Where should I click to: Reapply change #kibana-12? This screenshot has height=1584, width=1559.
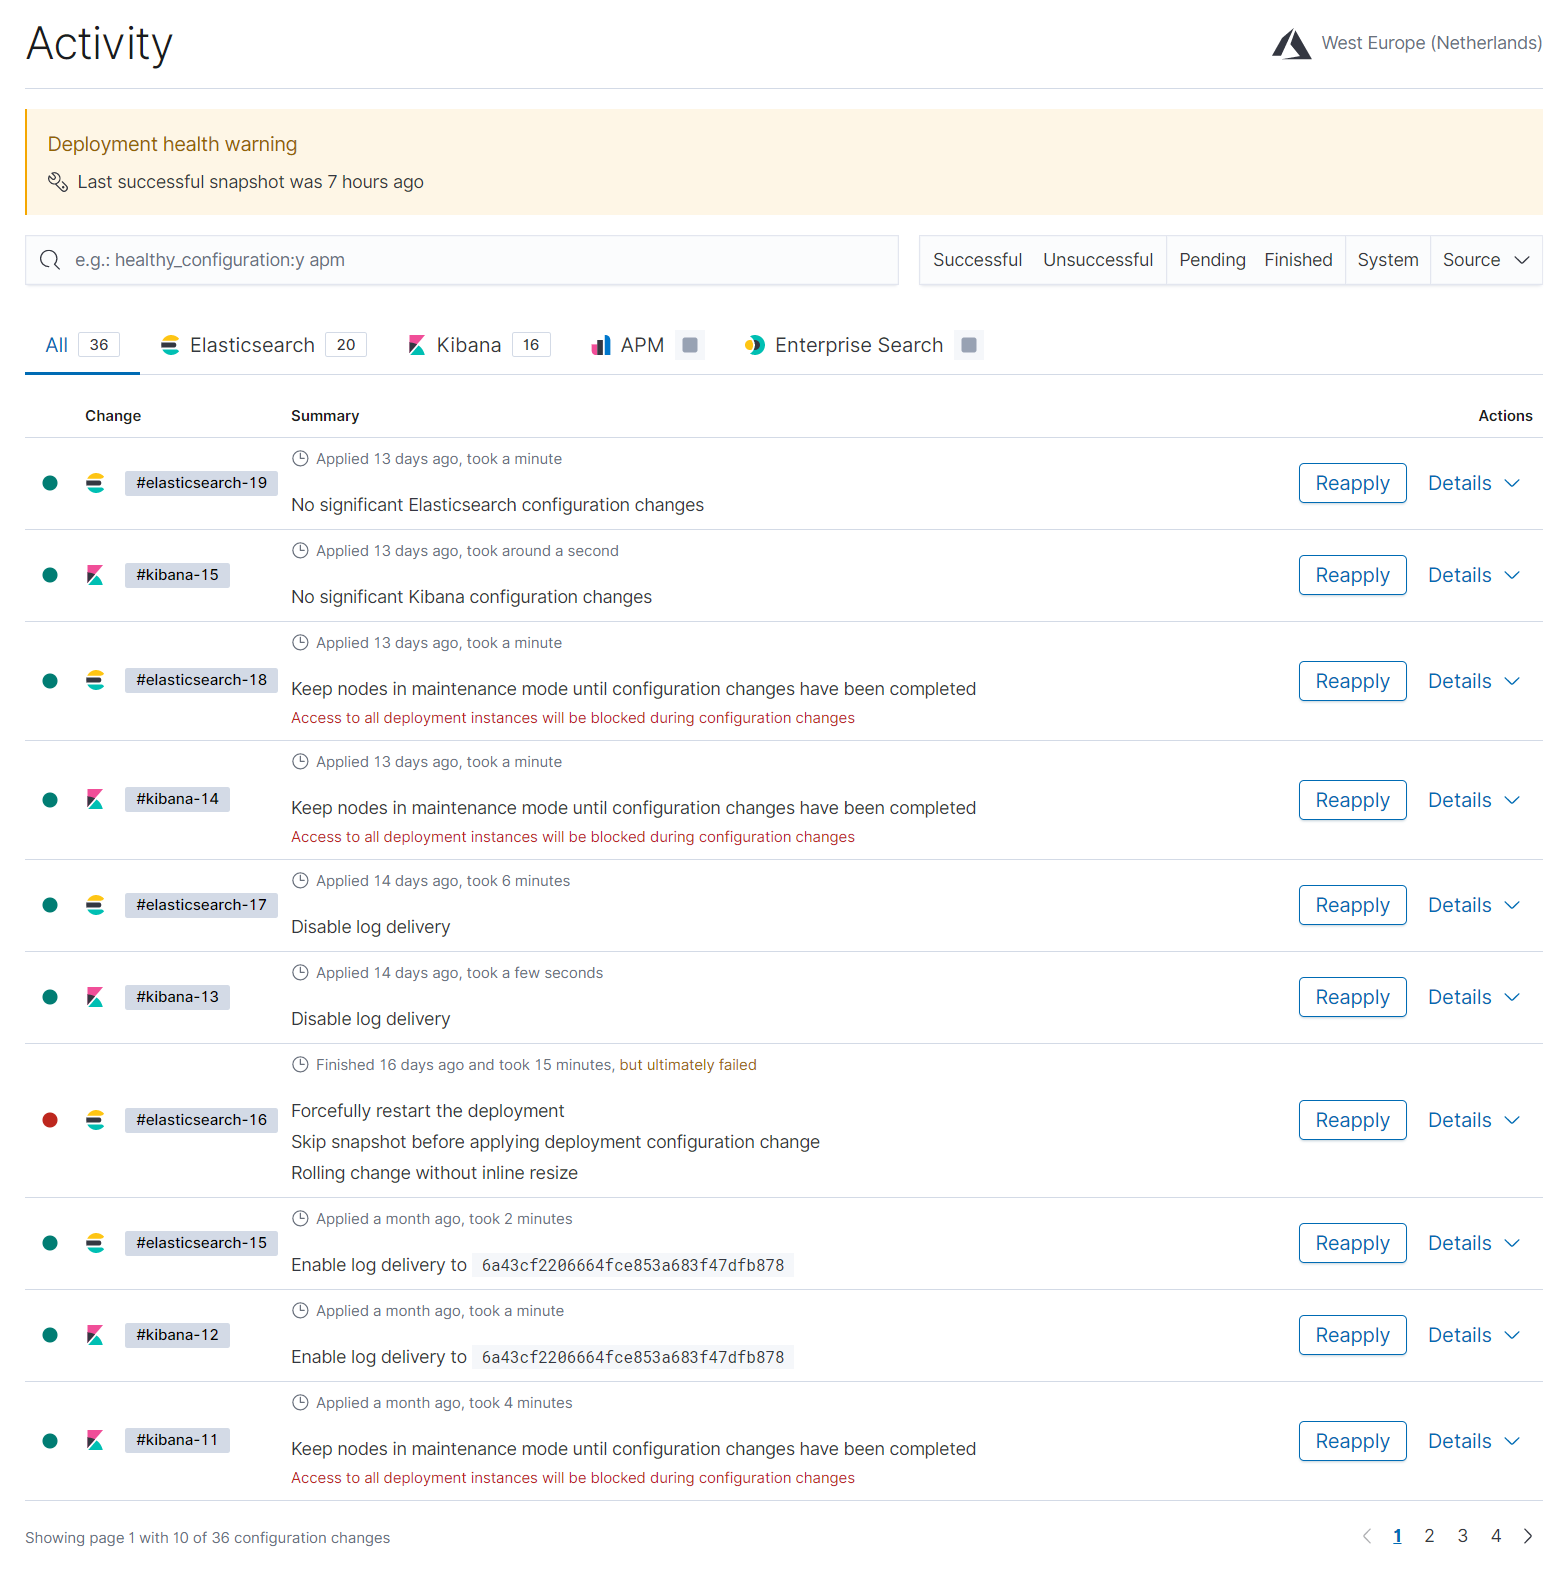[1352, 1335]
